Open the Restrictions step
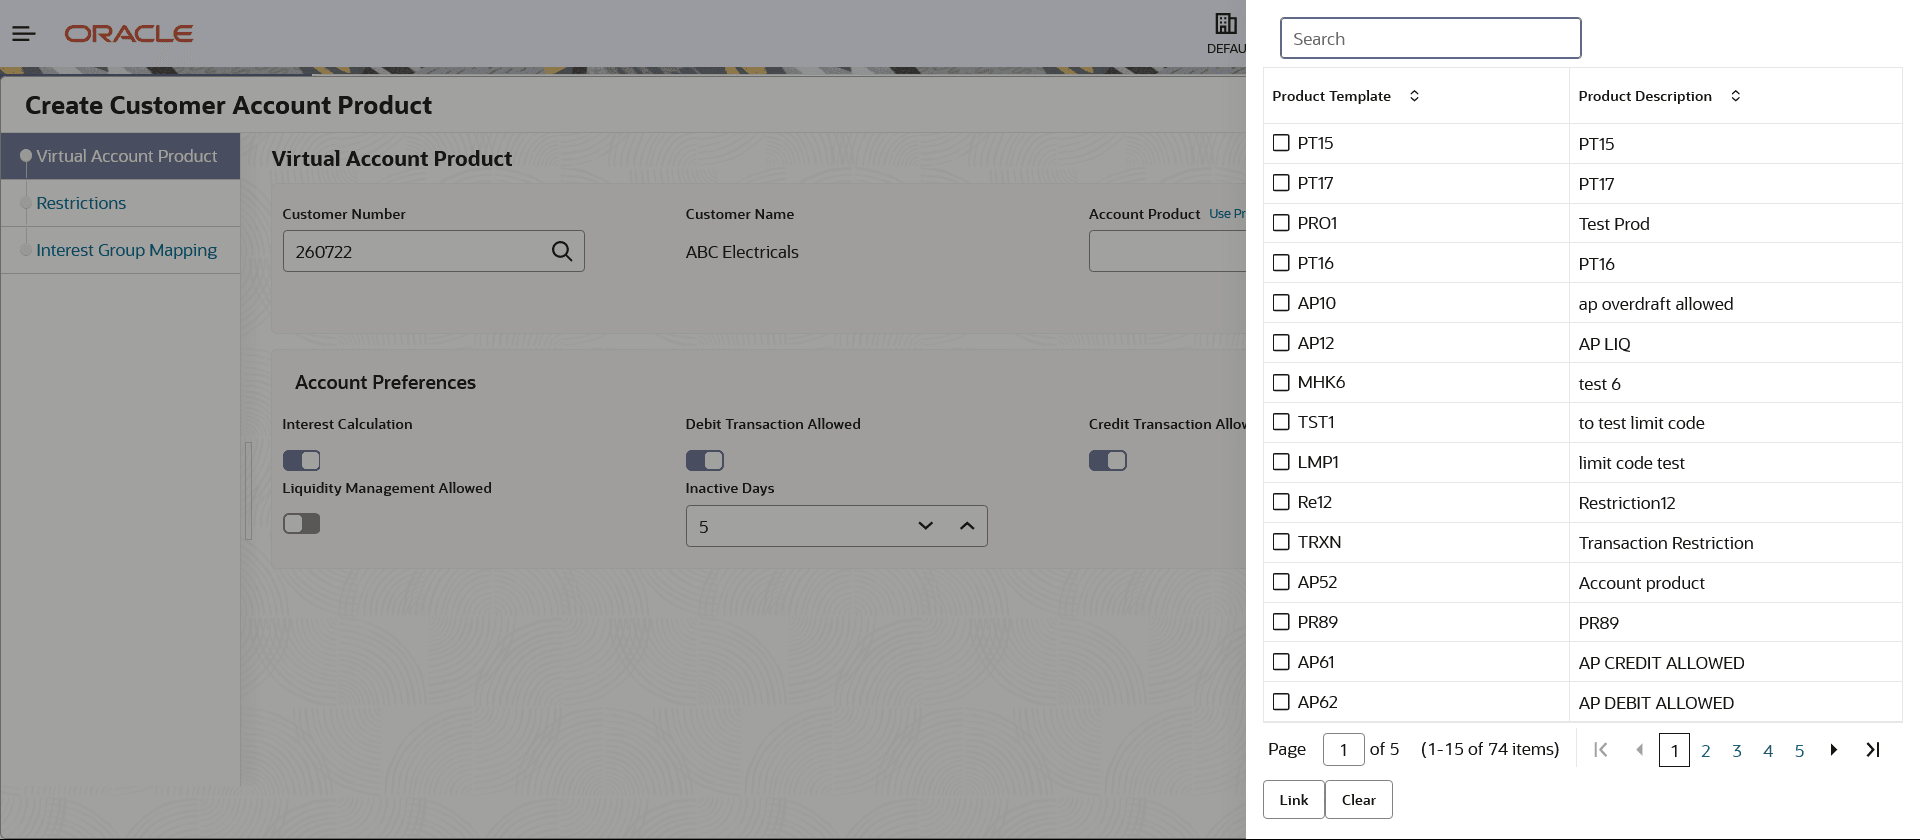The width and height of the screenshot is (1920, 840). coord(81,203)
